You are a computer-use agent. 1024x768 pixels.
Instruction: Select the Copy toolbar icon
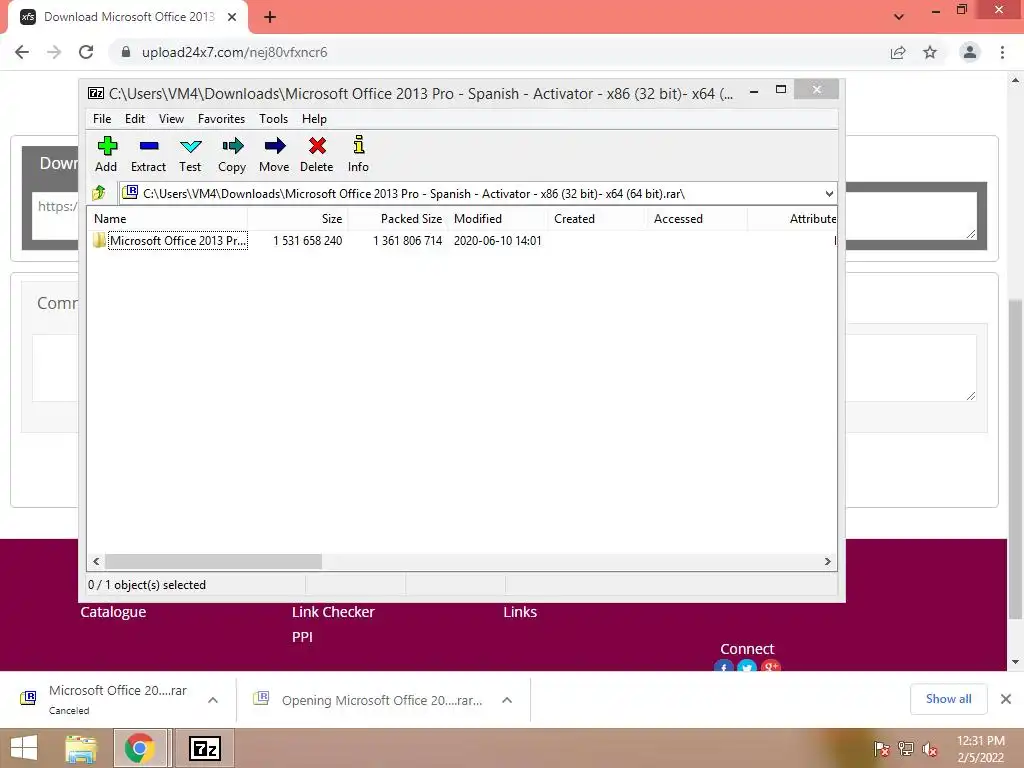[232, 146]
